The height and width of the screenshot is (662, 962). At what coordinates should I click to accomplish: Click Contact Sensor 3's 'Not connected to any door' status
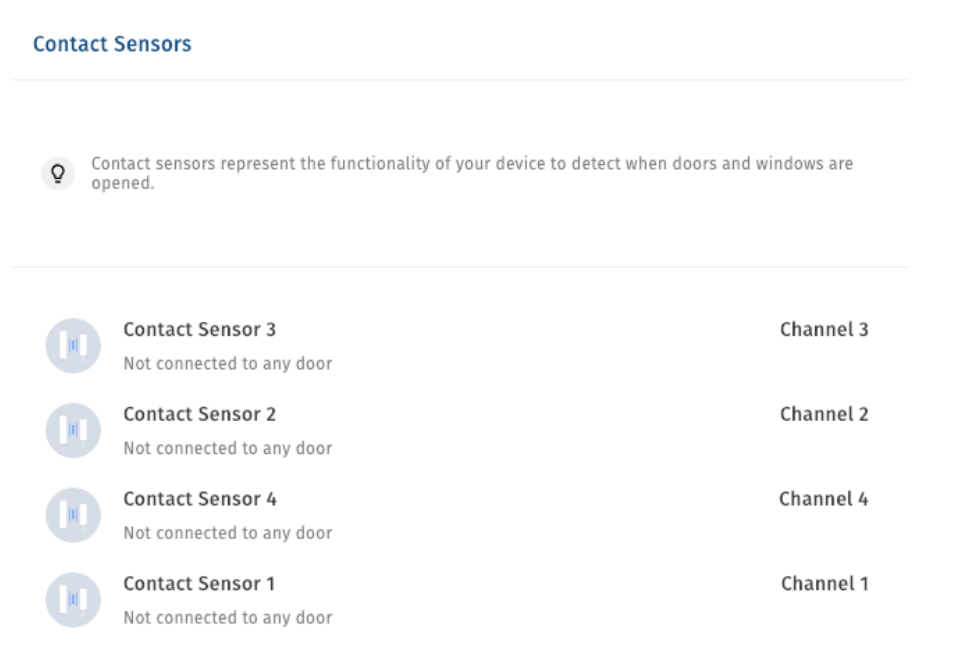[228, 364]
